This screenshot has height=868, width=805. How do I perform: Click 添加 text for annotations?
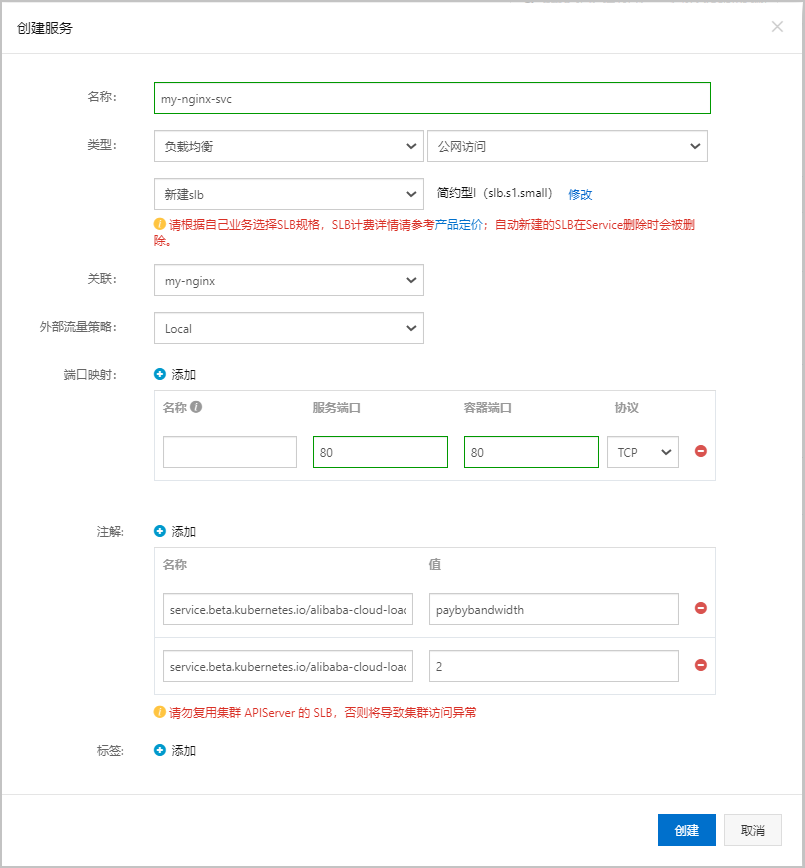(183, 531)
